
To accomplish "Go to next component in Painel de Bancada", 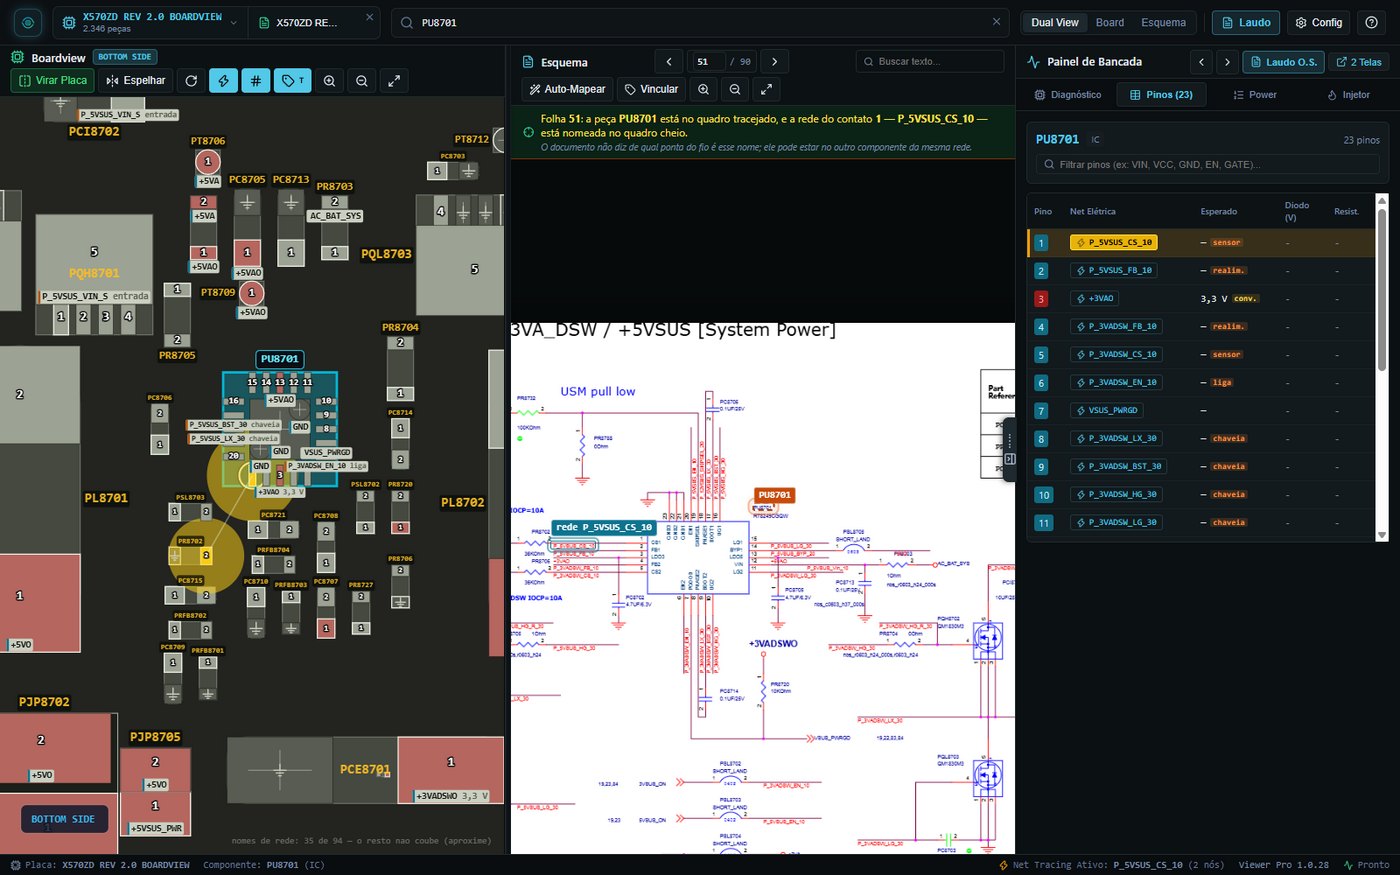I will coord(1227,62).
